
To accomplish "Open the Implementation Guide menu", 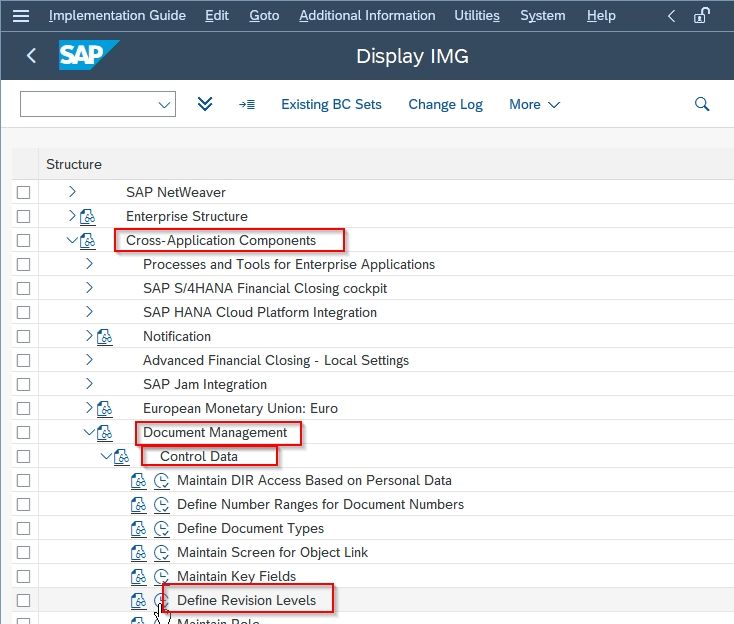I will [x=117, y=15].
